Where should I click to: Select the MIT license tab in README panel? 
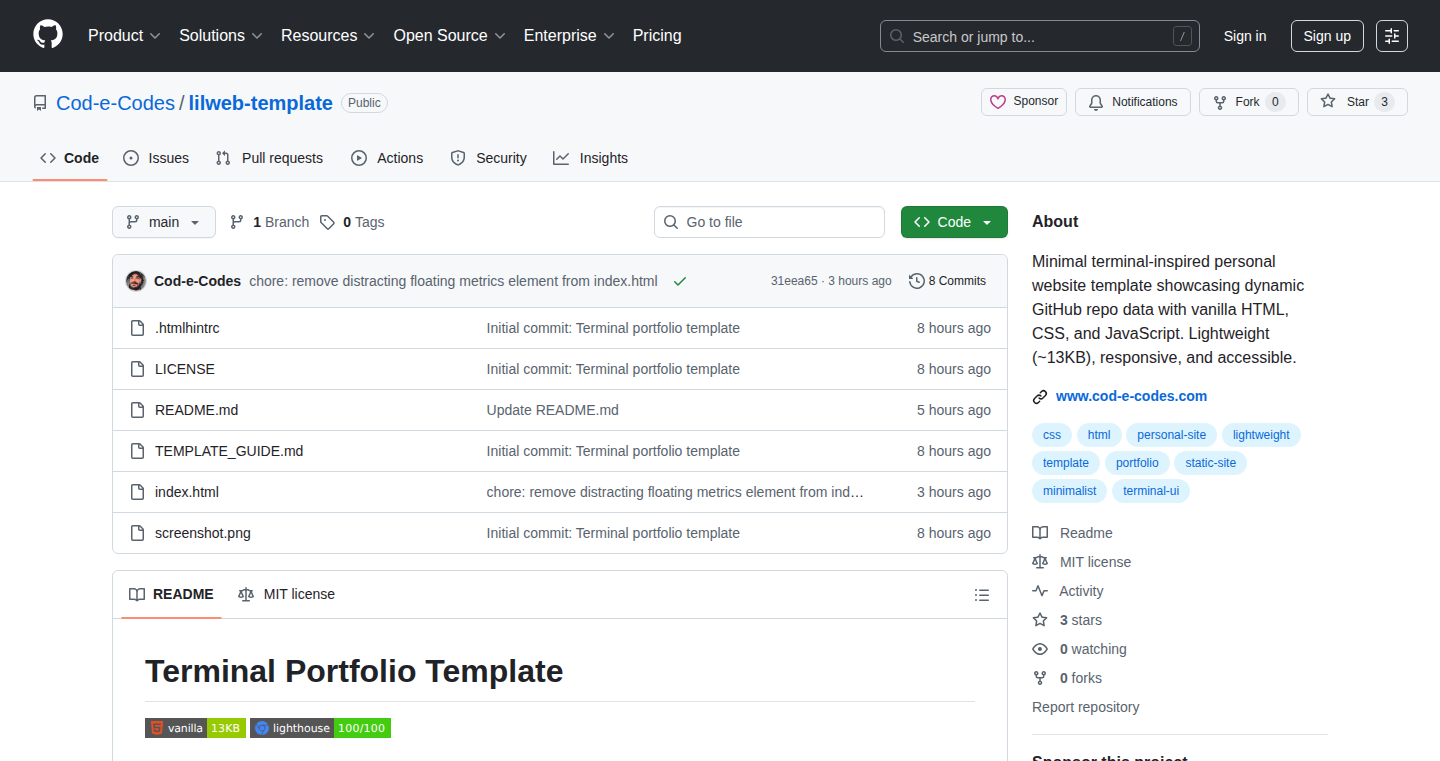[x=286, y=594]
